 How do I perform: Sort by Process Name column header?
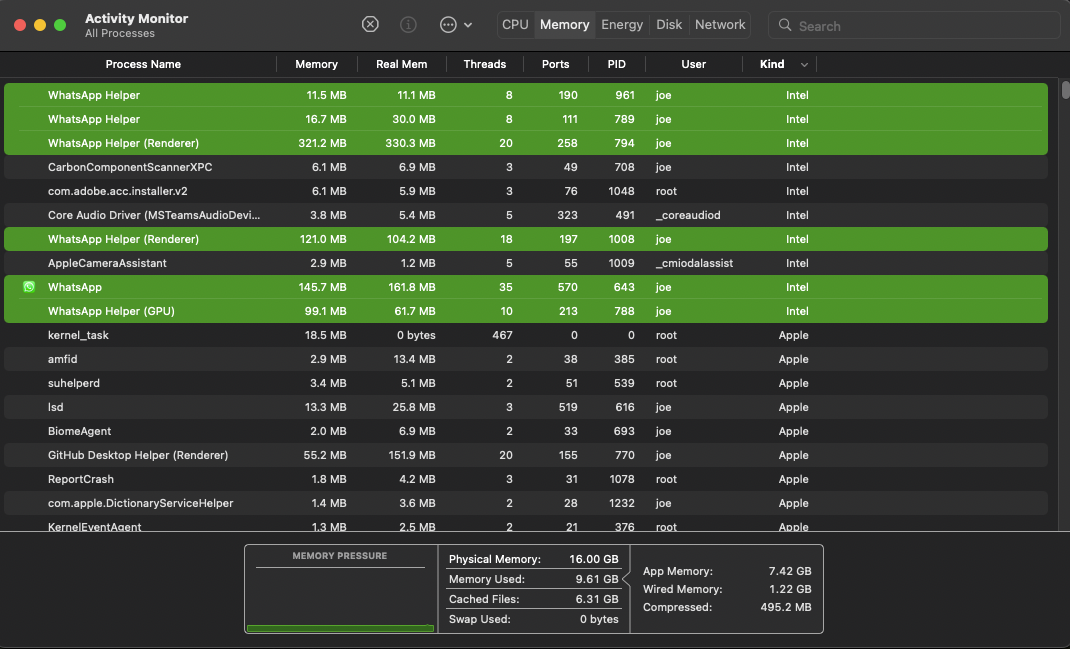[x=143, y=64]
